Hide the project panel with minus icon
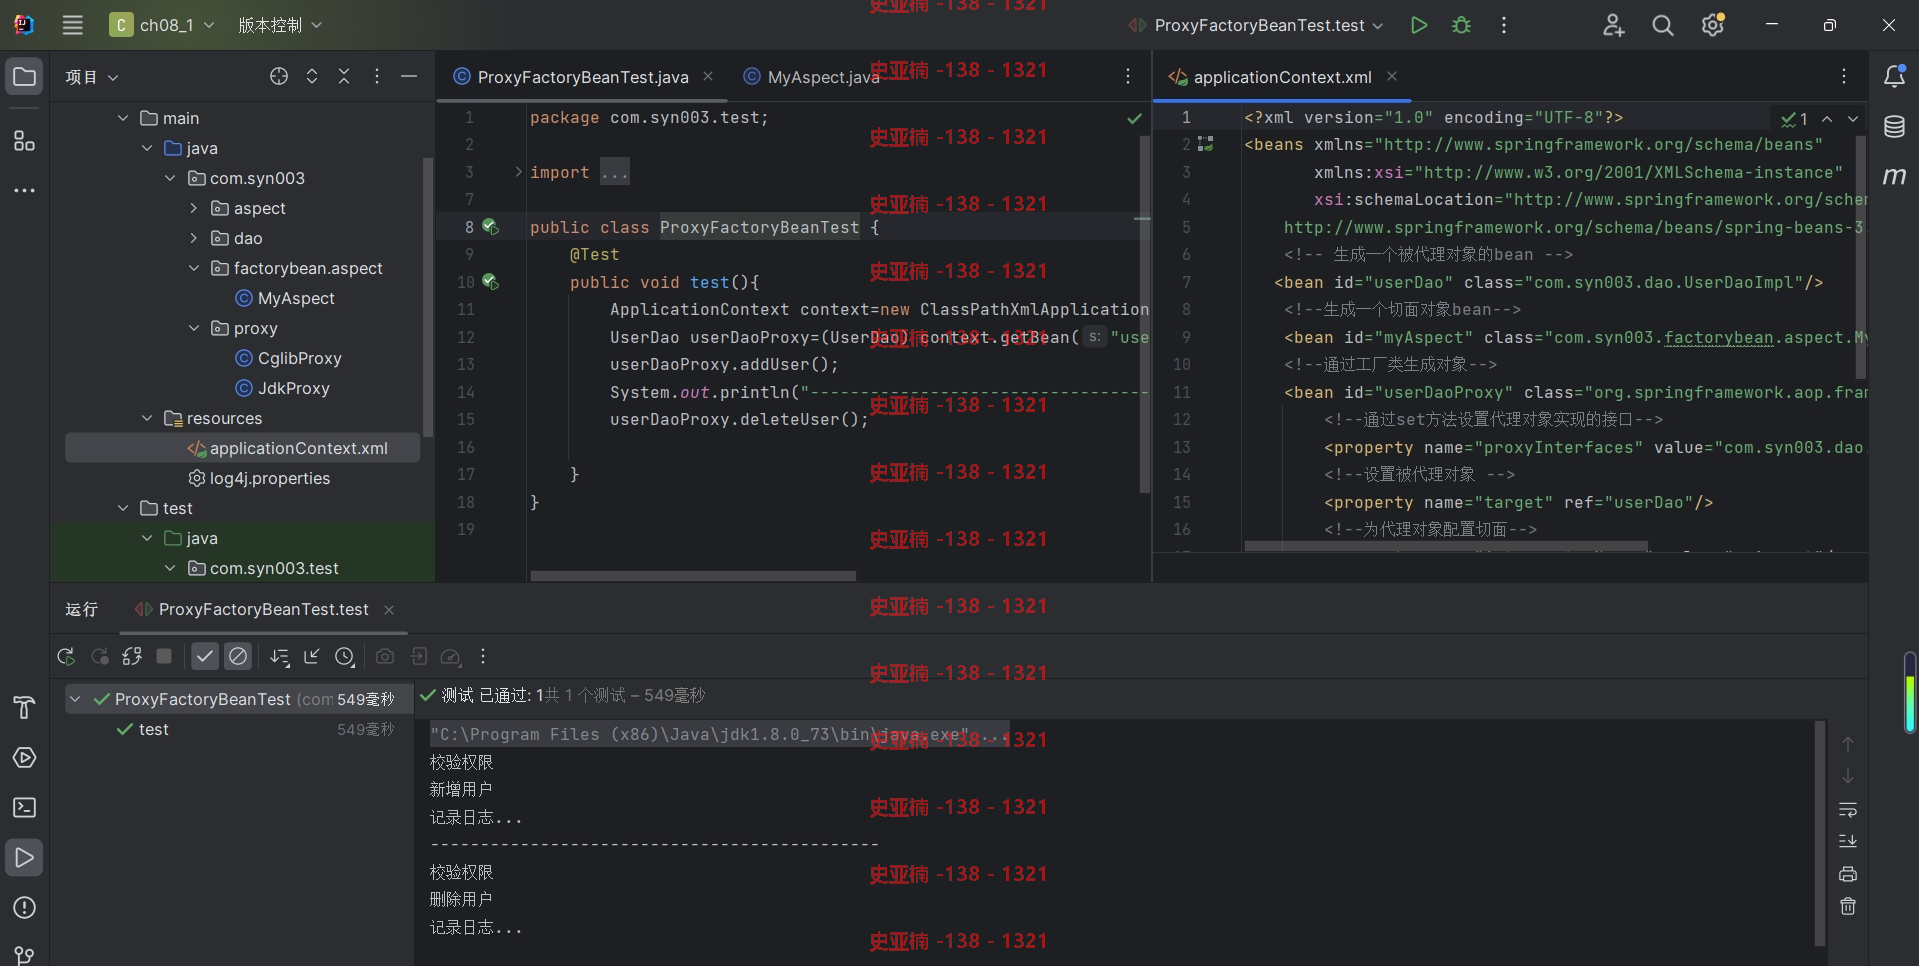Viewport: 1919px width, 966px height. pyautogui.click(x=409, y=76)
